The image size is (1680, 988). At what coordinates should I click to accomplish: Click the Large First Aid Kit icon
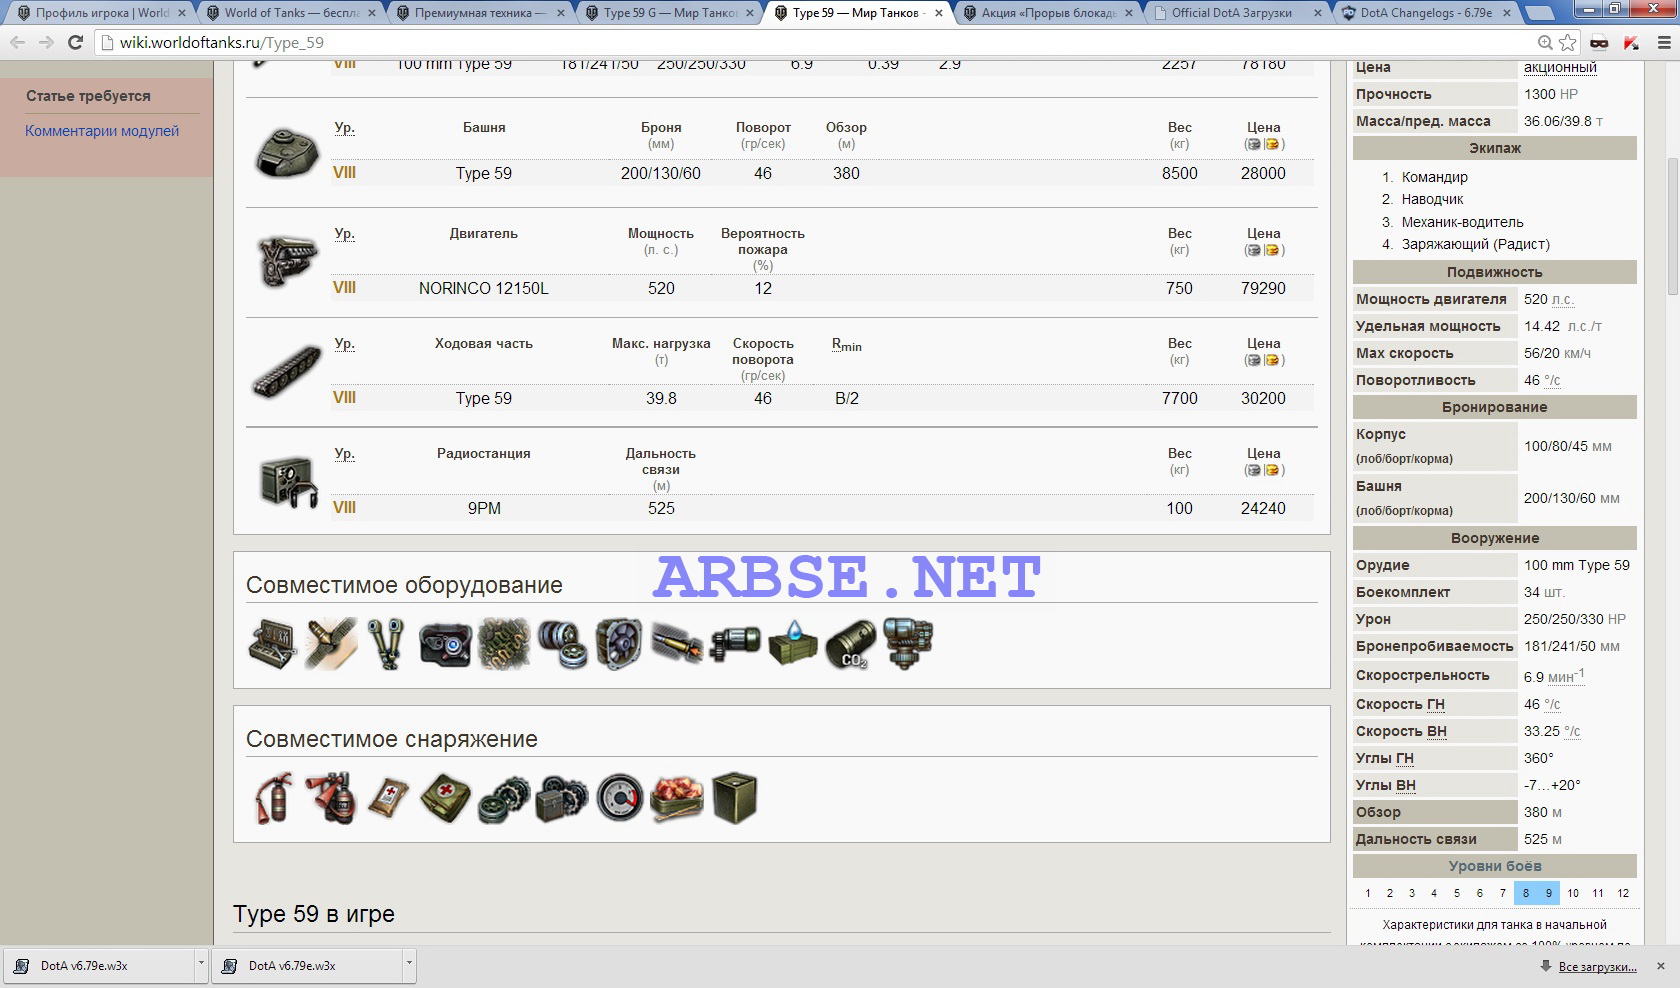click(445, 798)
